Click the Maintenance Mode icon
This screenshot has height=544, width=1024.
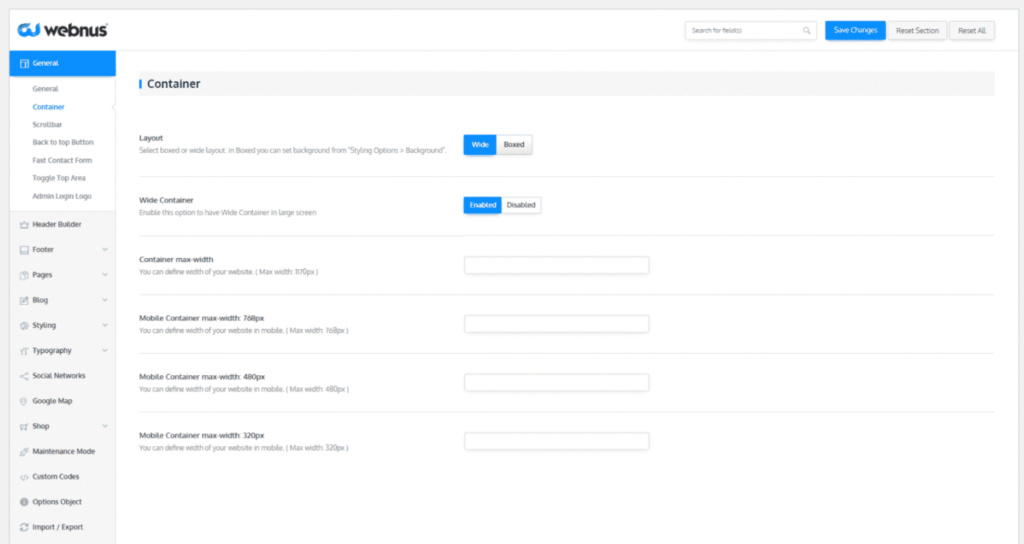click(24, 452)
